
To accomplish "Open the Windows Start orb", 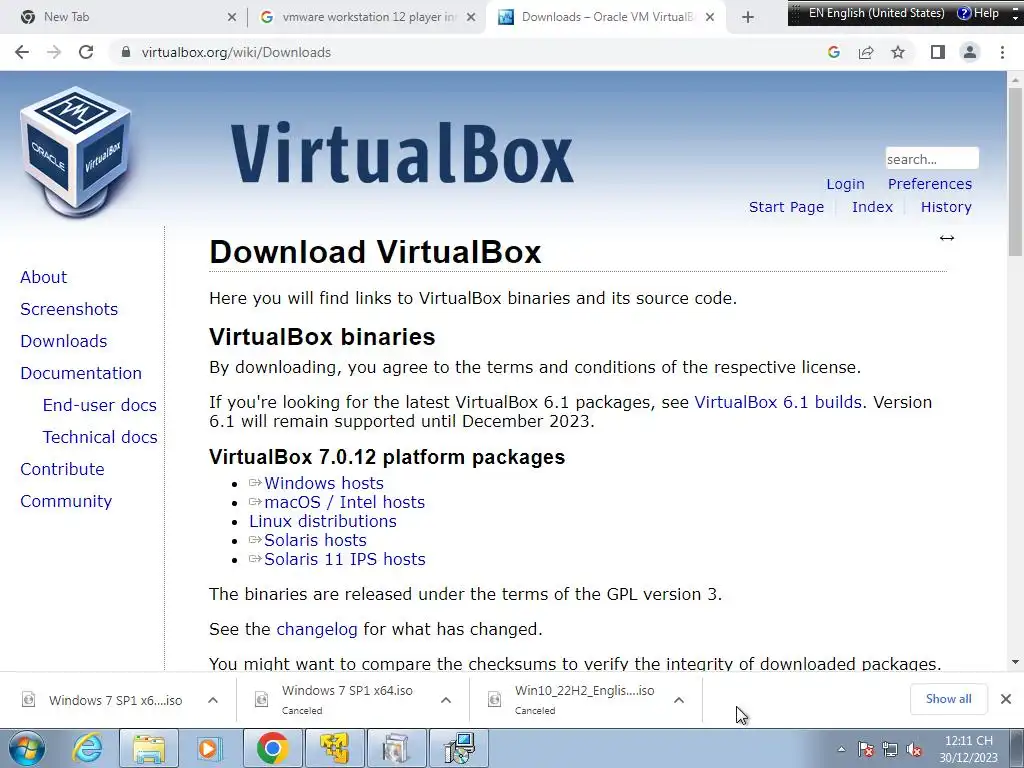I will (27, 748).
